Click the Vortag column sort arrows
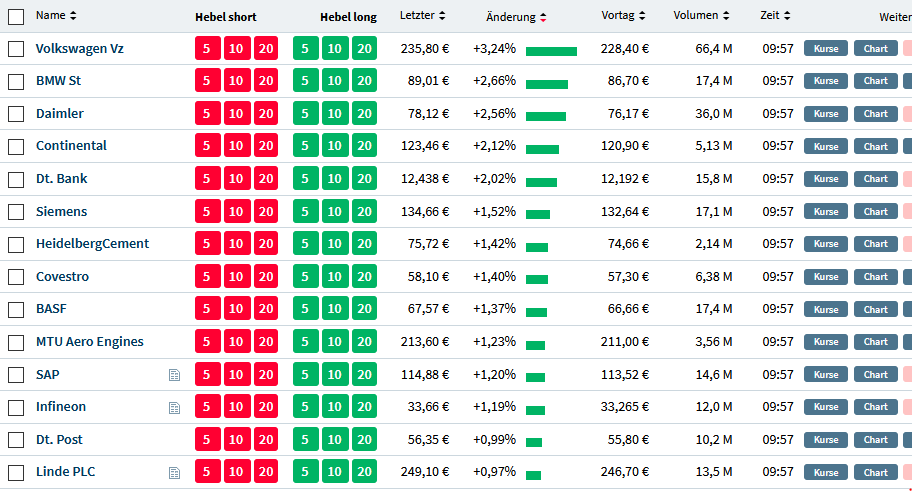This screenshot has width=912, height=491. (x=641, y=16)
